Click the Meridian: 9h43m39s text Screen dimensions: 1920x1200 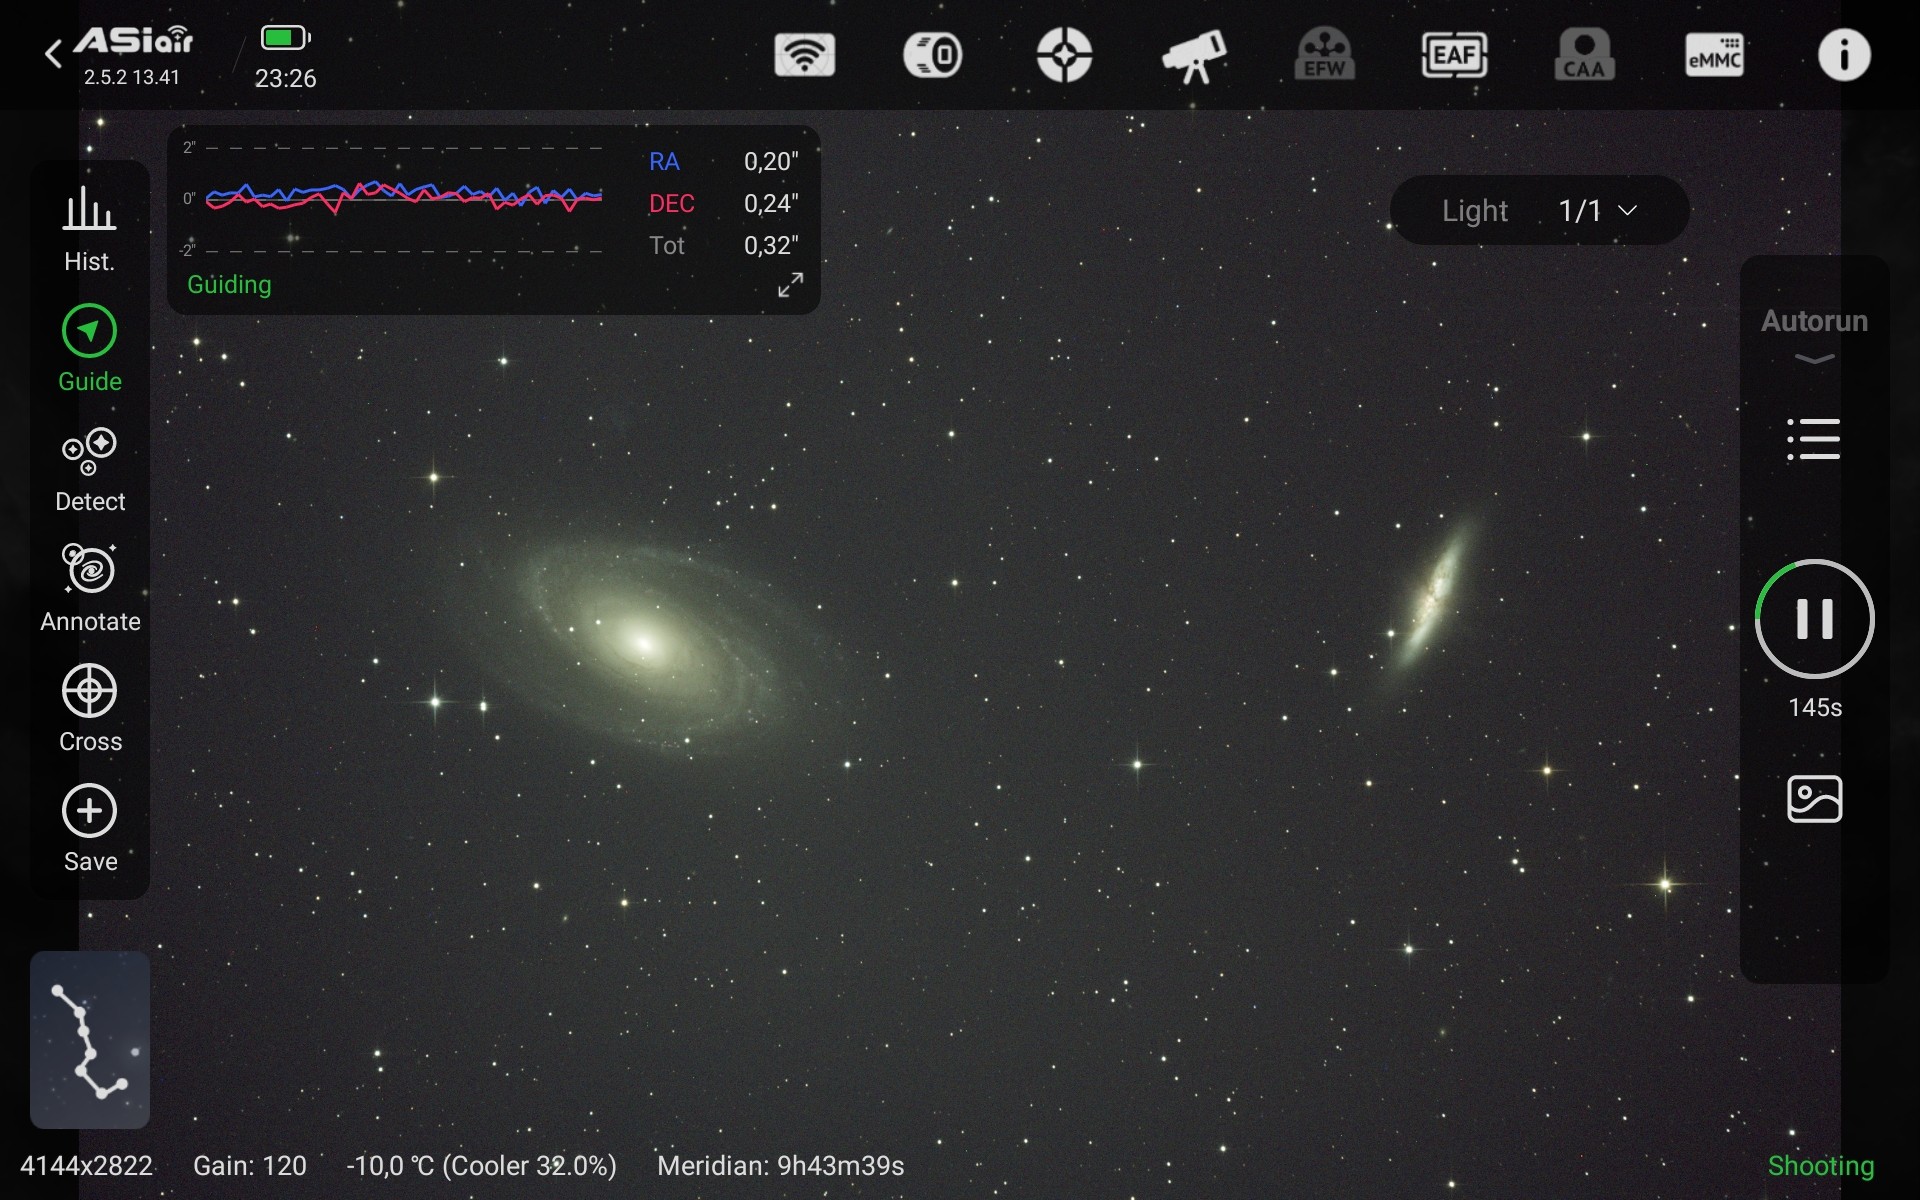tap(781, 1166)
